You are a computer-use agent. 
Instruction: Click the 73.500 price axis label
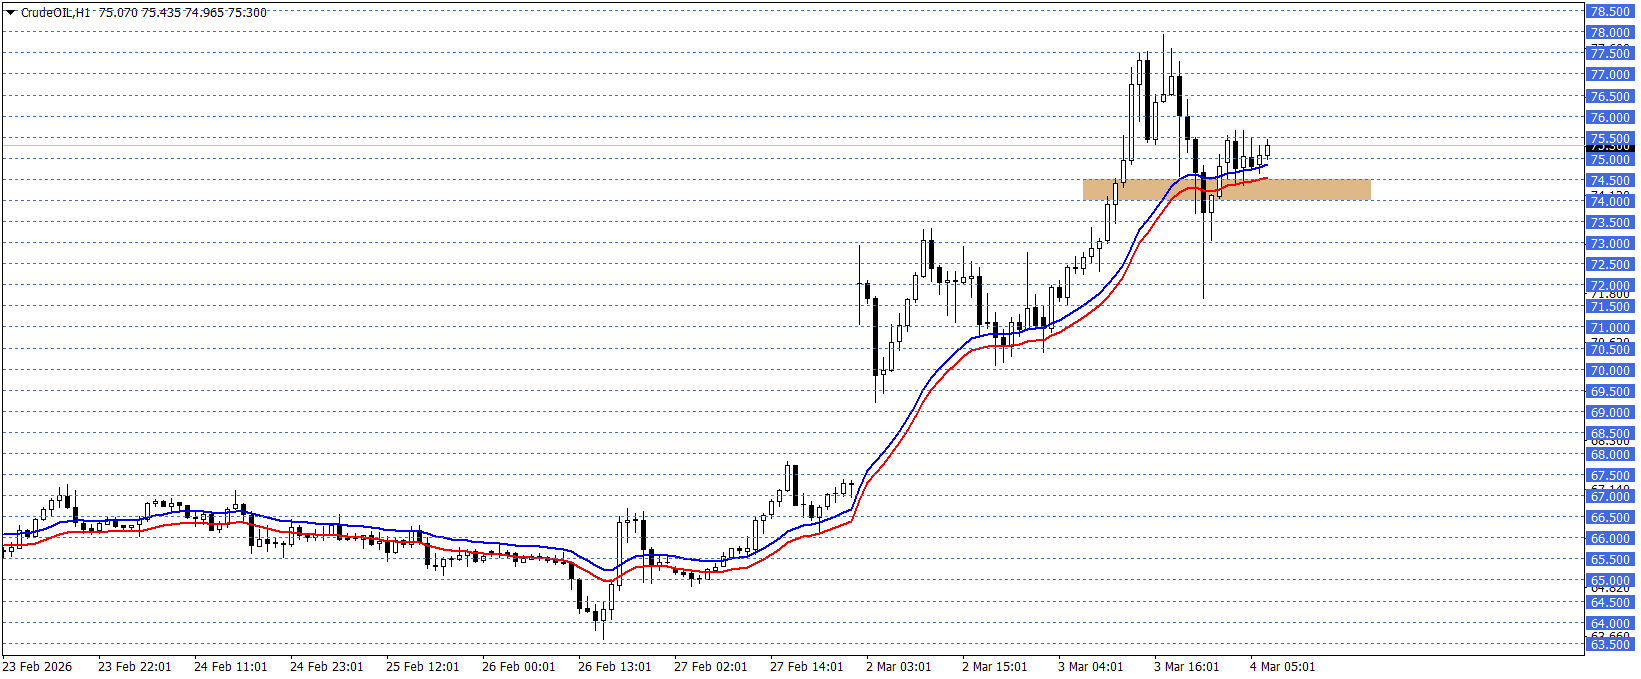(1610, 223)
